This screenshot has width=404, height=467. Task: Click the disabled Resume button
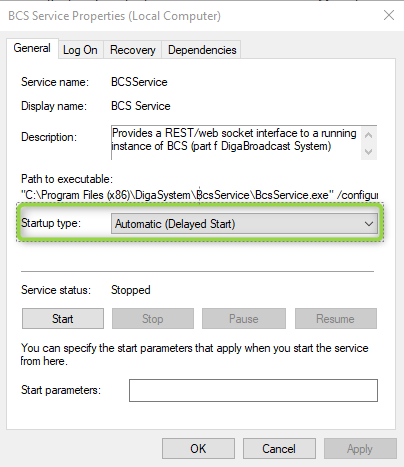click(336, 319)
